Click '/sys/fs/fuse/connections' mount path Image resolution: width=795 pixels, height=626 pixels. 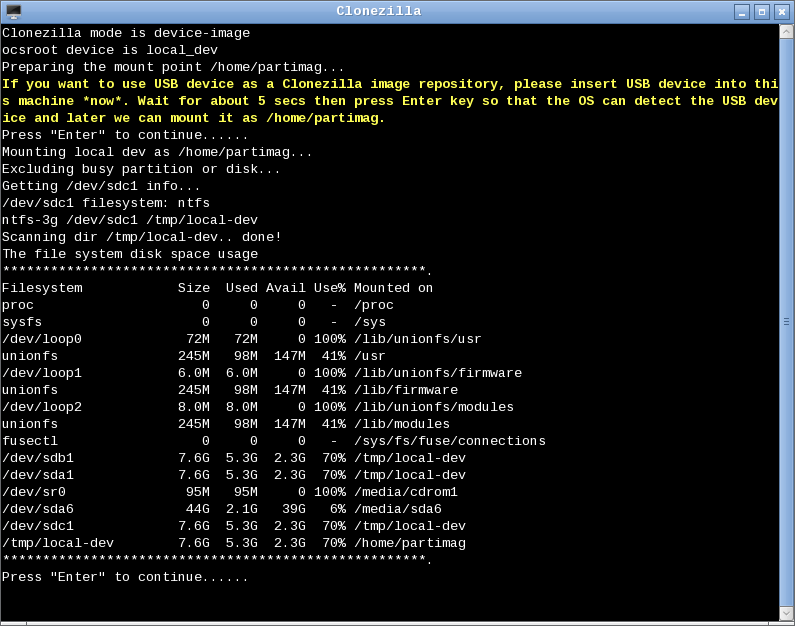[x=450, y=441]
